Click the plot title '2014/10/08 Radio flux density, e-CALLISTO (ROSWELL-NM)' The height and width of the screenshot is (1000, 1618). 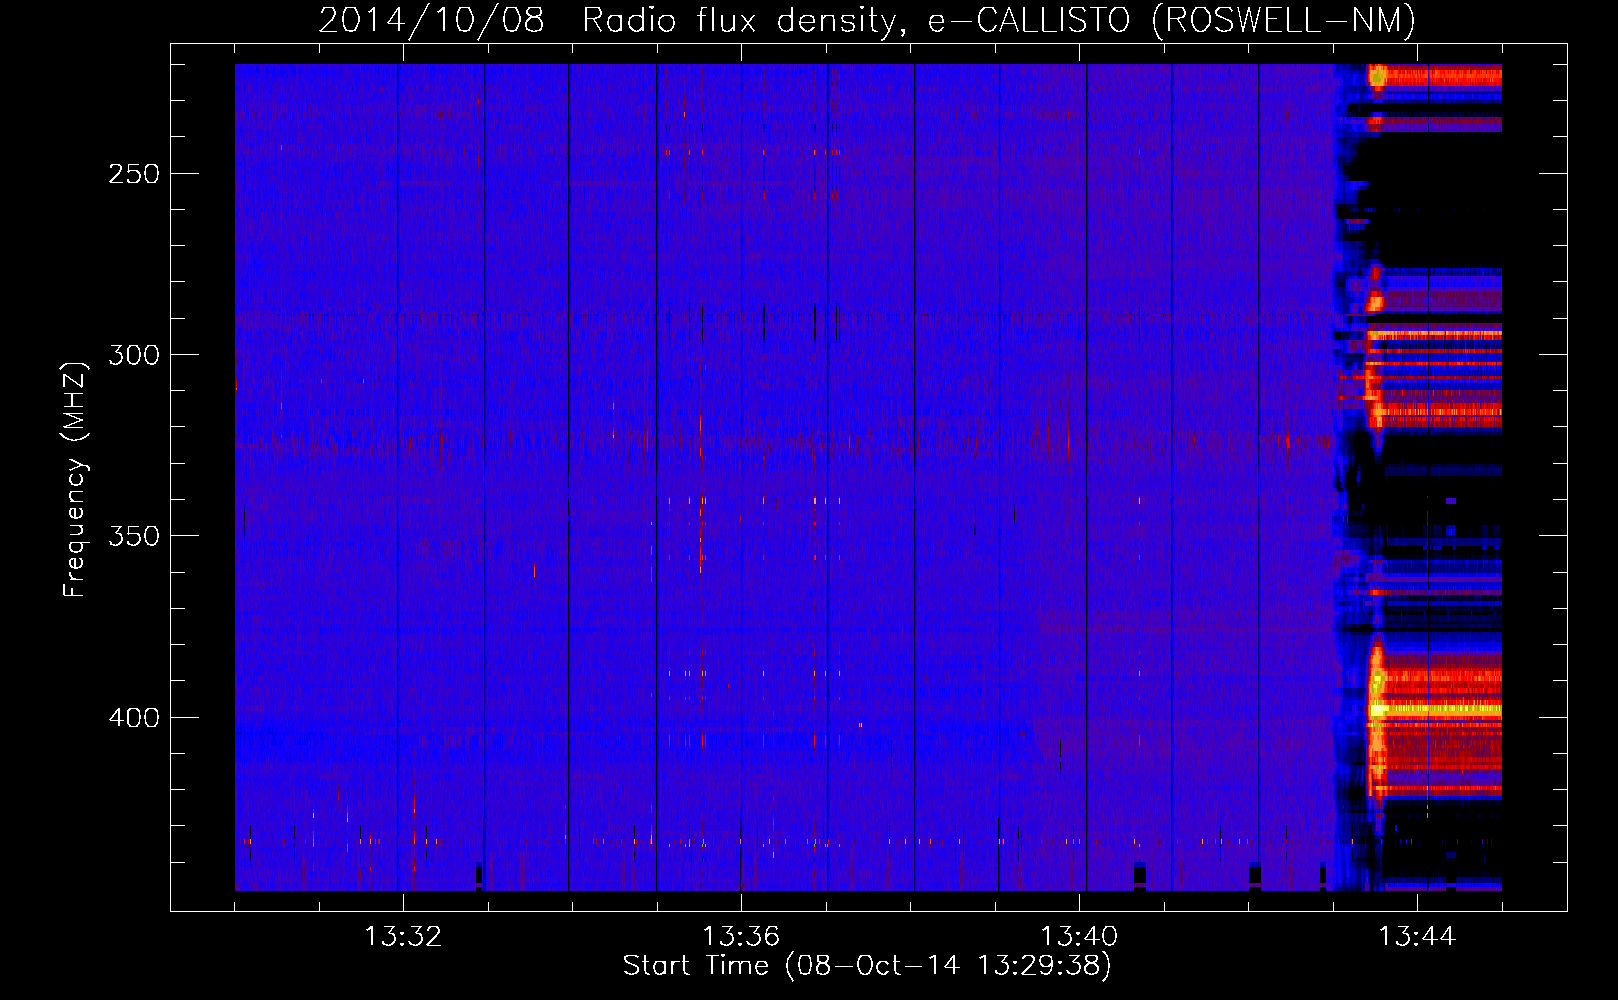tap(867, 21)
